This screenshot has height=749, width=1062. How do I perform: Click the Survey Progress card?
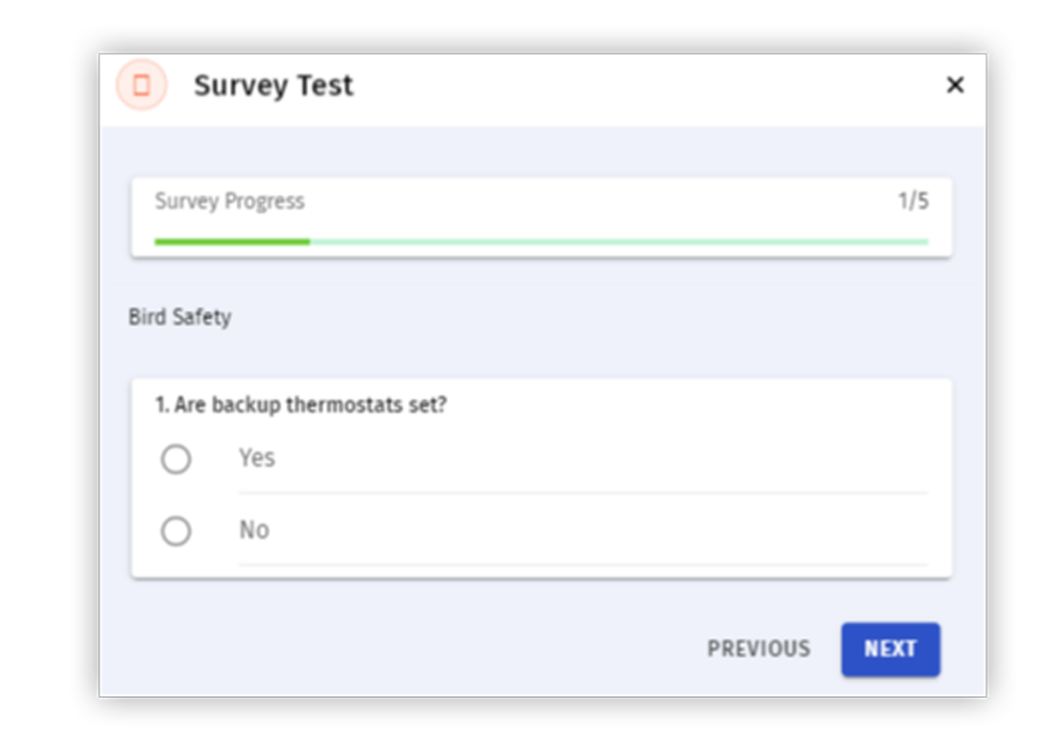pos(541,217)
